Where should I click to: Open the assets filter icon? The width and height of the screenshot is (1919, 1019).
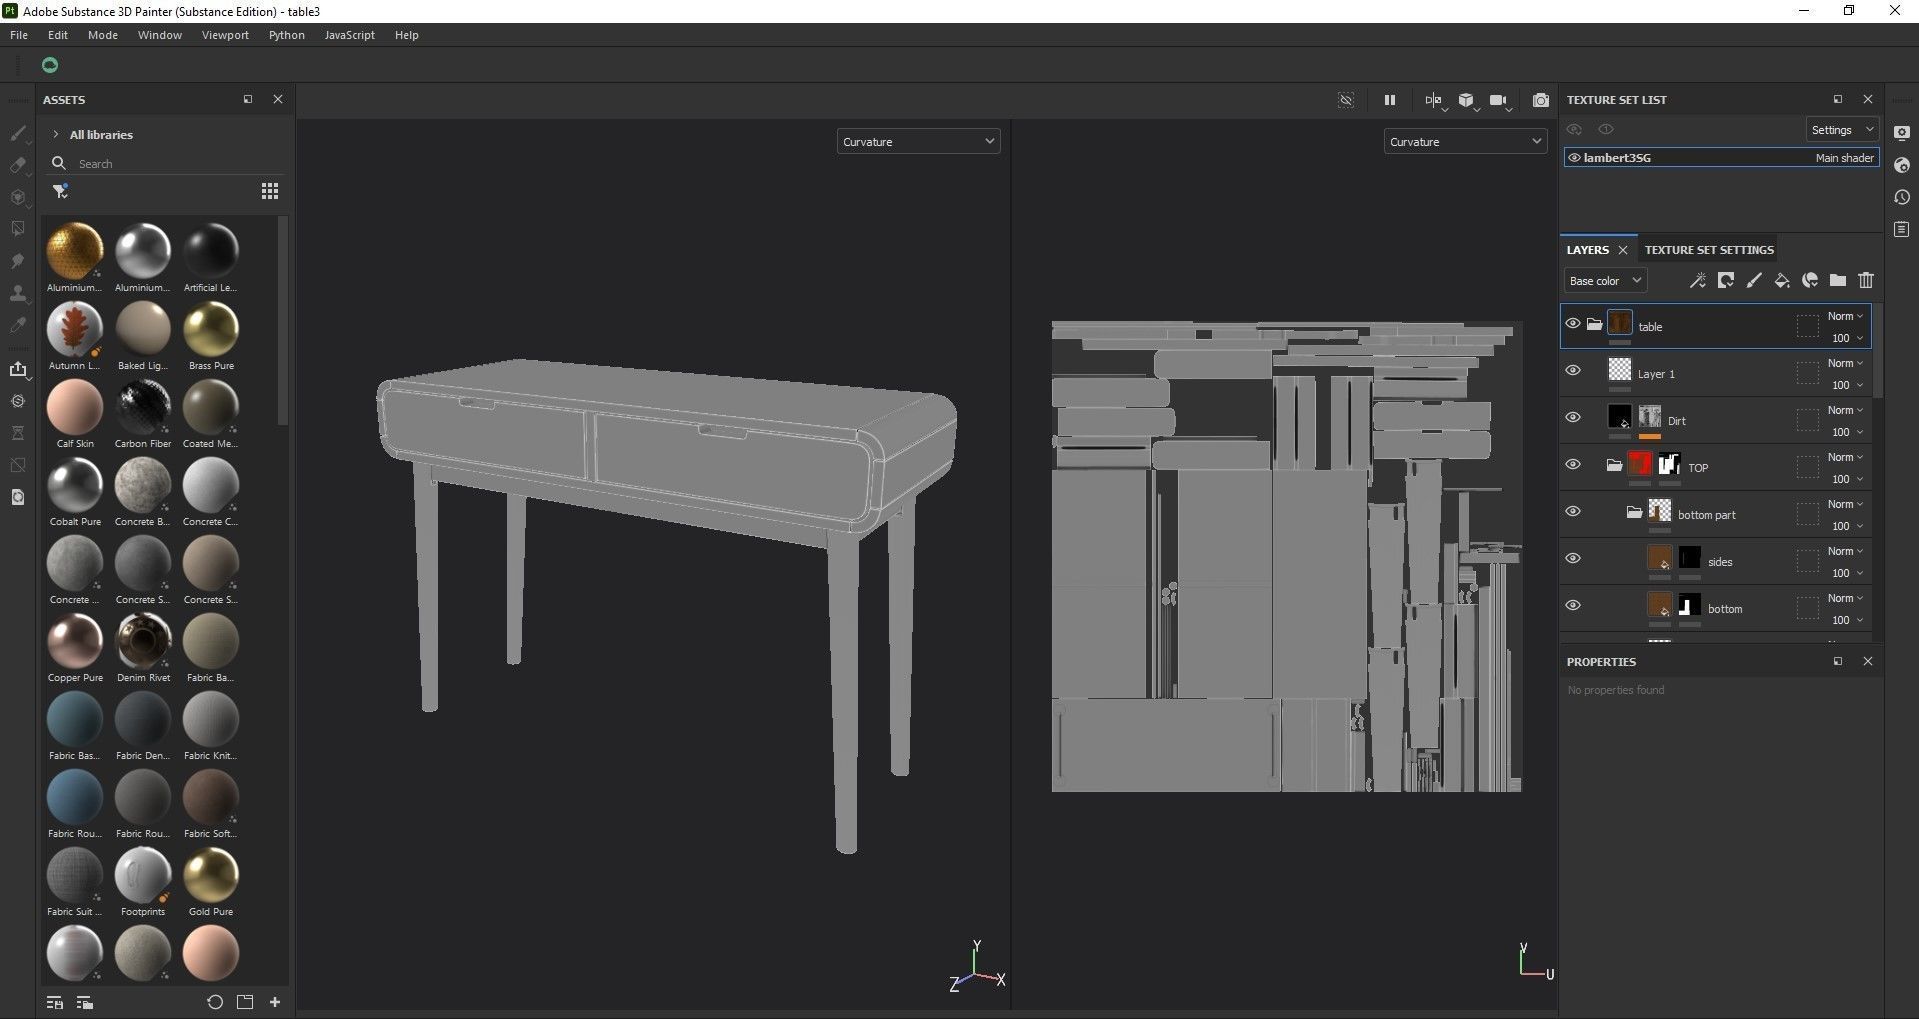pos(60,191)
